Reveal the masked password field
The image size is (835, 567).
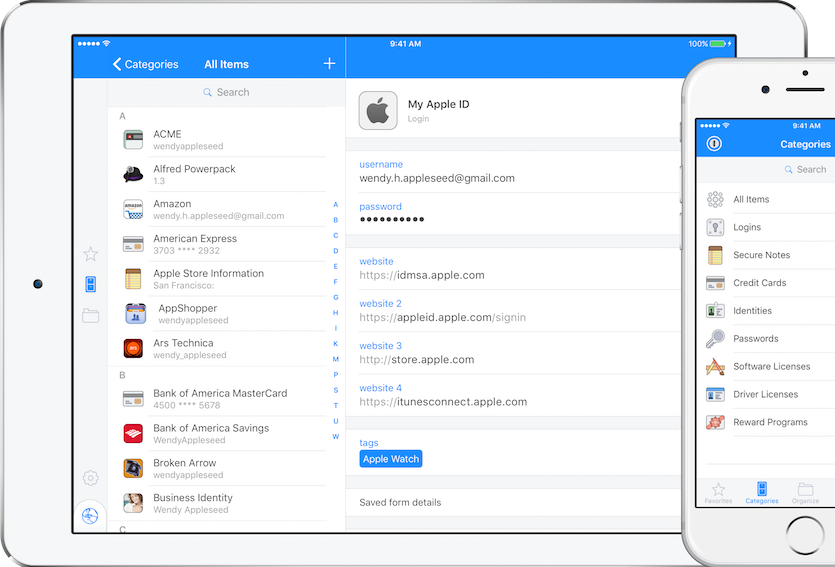(x=513, y=213)
